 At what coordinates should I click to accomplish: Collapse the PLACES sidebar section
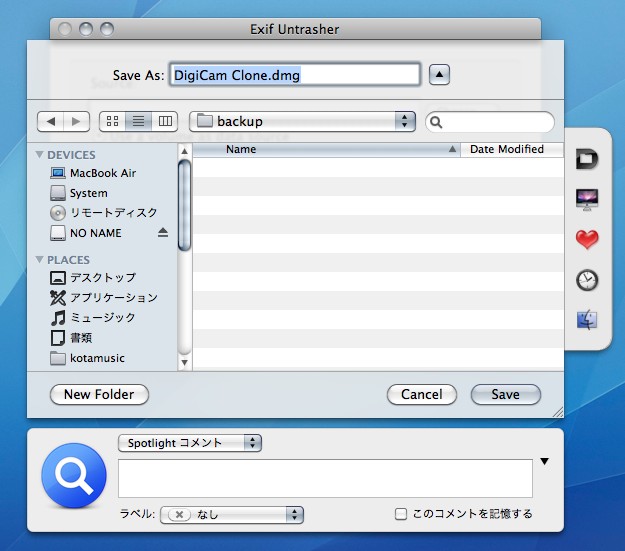tap(40, 260)
